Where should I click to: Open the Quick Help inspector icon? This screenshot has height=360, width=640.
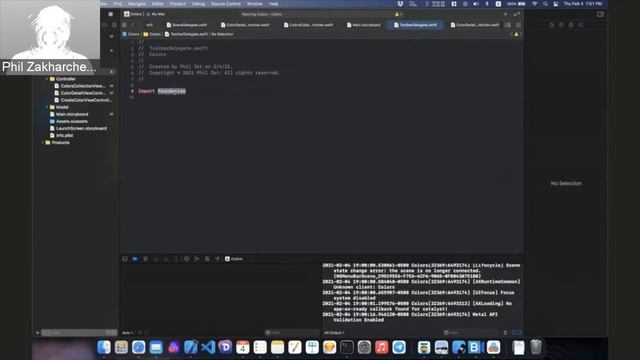[x=571, y=25]
